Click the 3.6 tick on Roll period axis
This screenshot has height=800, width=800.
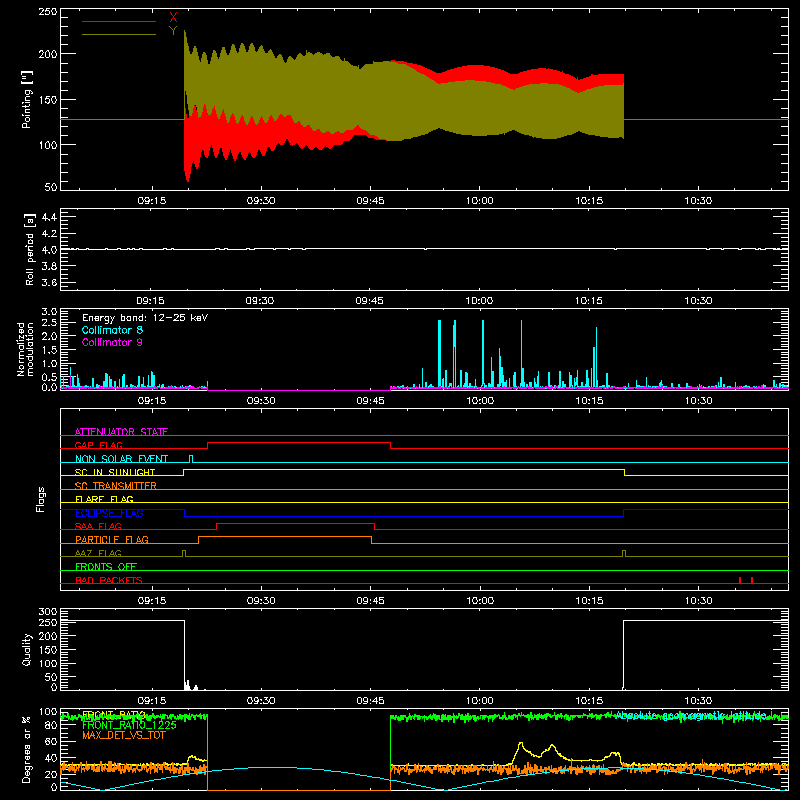(49, 282)
